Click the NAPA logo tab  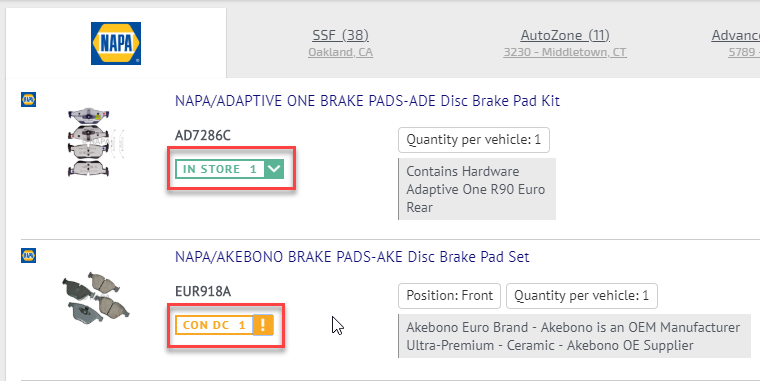[116, 43]
